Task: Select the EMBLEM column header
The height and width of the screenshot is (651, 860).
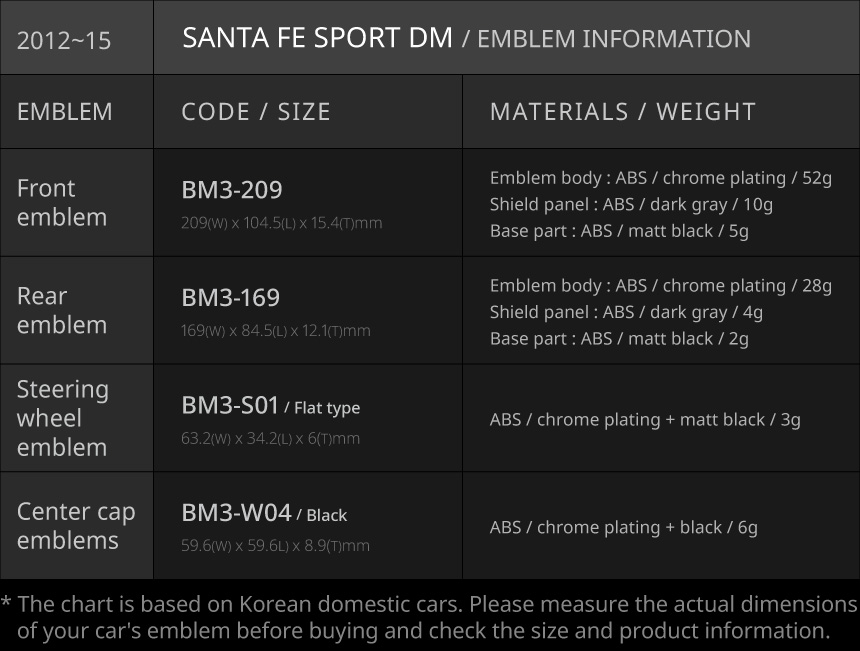Action: pyautogui.click(x=65, y=112)
